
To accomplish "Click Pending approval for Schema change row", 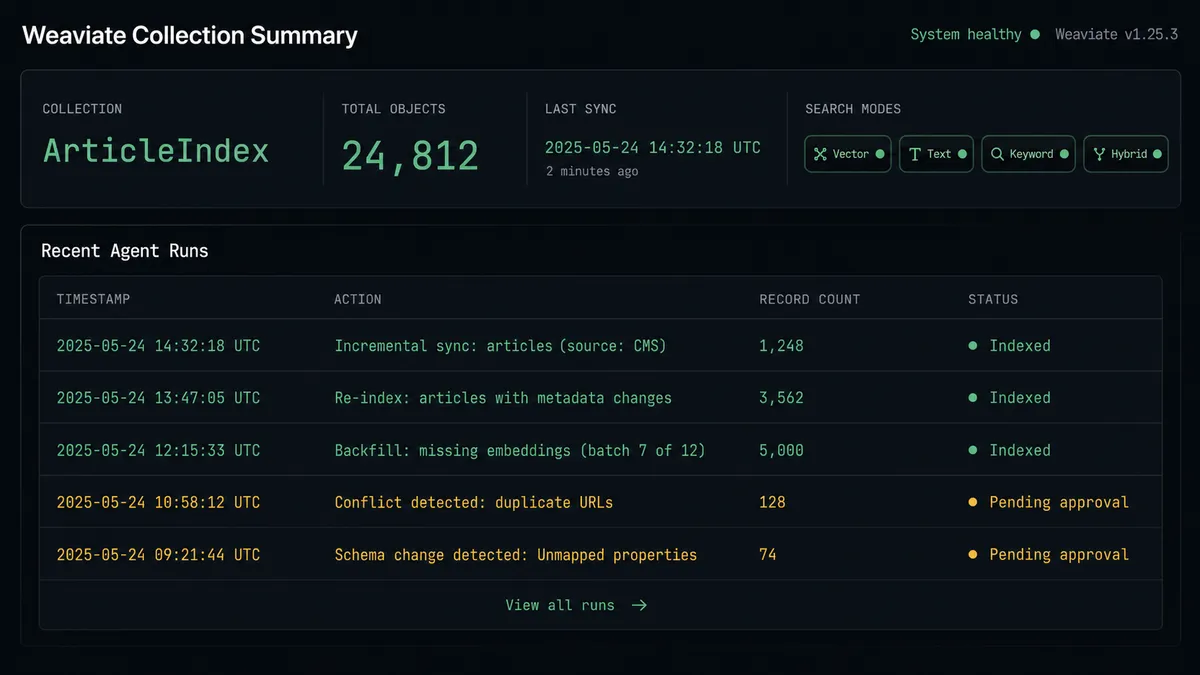I will click(1059, 554).
